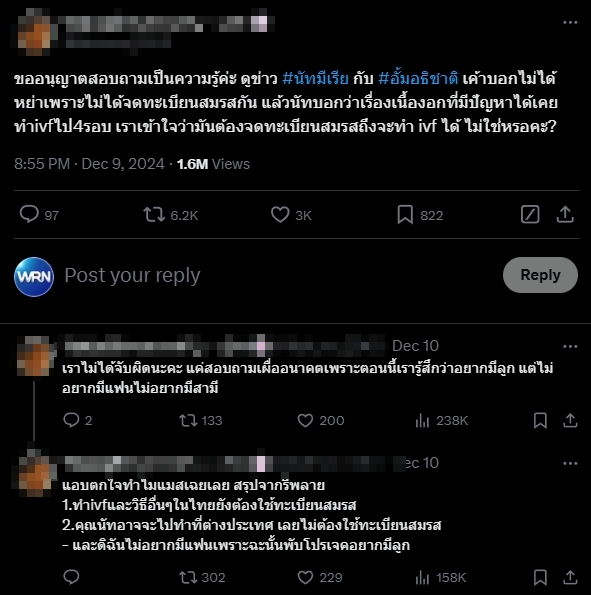
Task: Like the main tweet with 3K likes
Action: 280,214
